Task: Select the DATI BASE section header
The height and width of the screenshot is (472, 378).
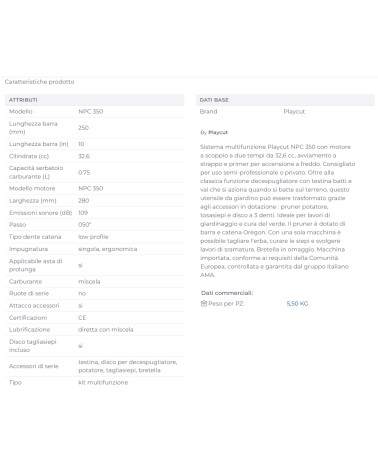Action: coord(285,100)
